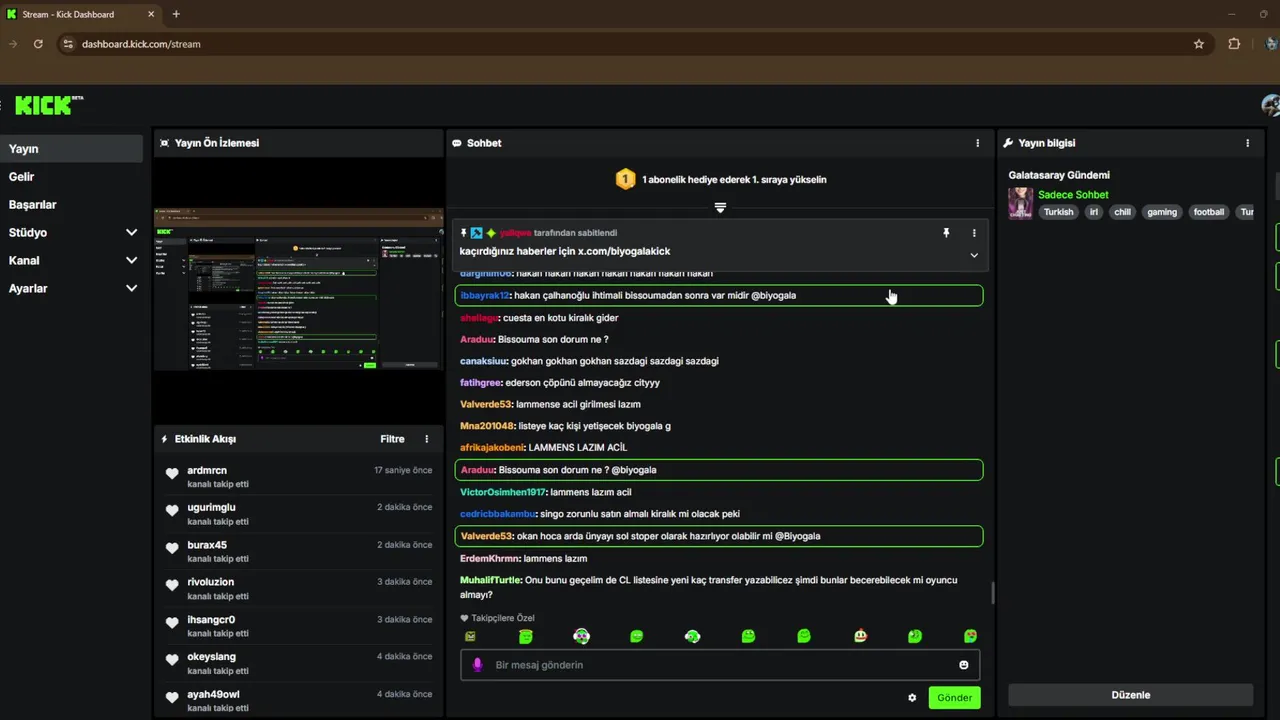Screen dimensions: 1280x720
Task: Insert last heart-eyes emote in row
Action: 970,636
